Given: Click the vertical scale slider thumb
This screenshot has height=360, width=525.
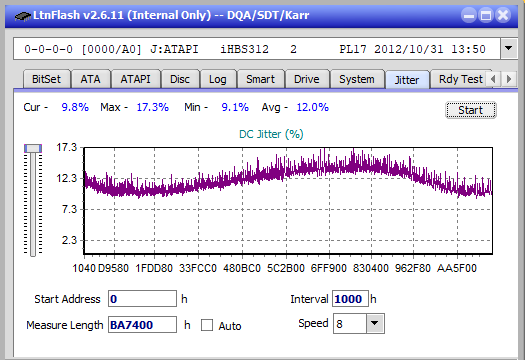Looking at the screenshot, I should (33, 148).
